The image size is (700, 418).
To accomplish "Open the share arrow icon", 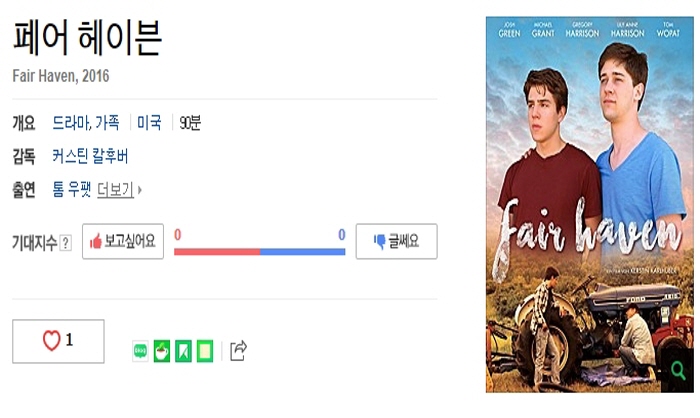I will coord(238,350).
